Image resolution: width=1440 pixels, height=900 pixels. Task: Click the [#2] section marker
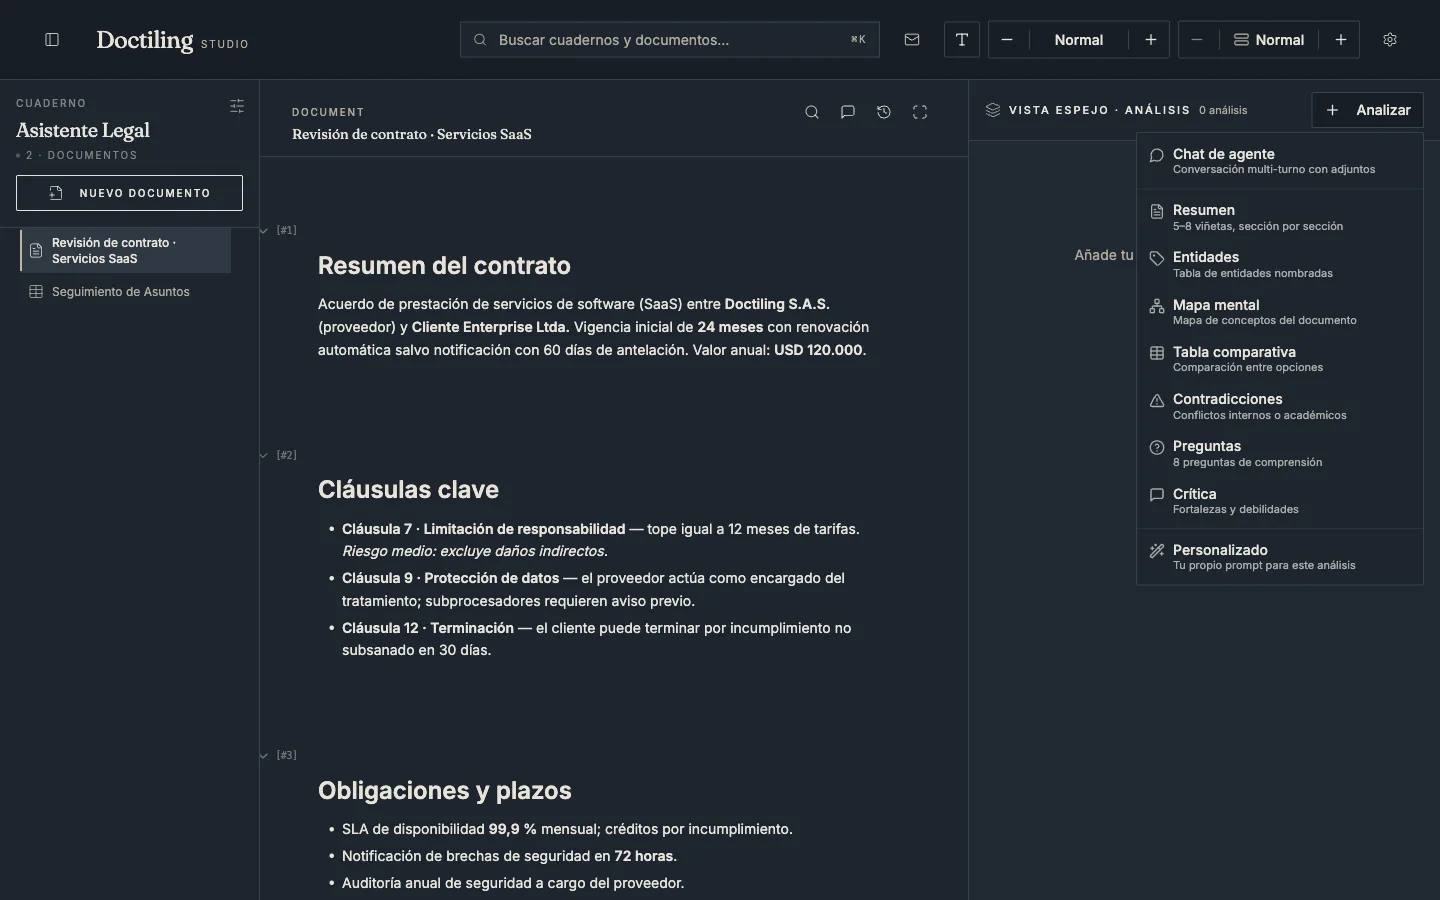[x=287, y=456]
